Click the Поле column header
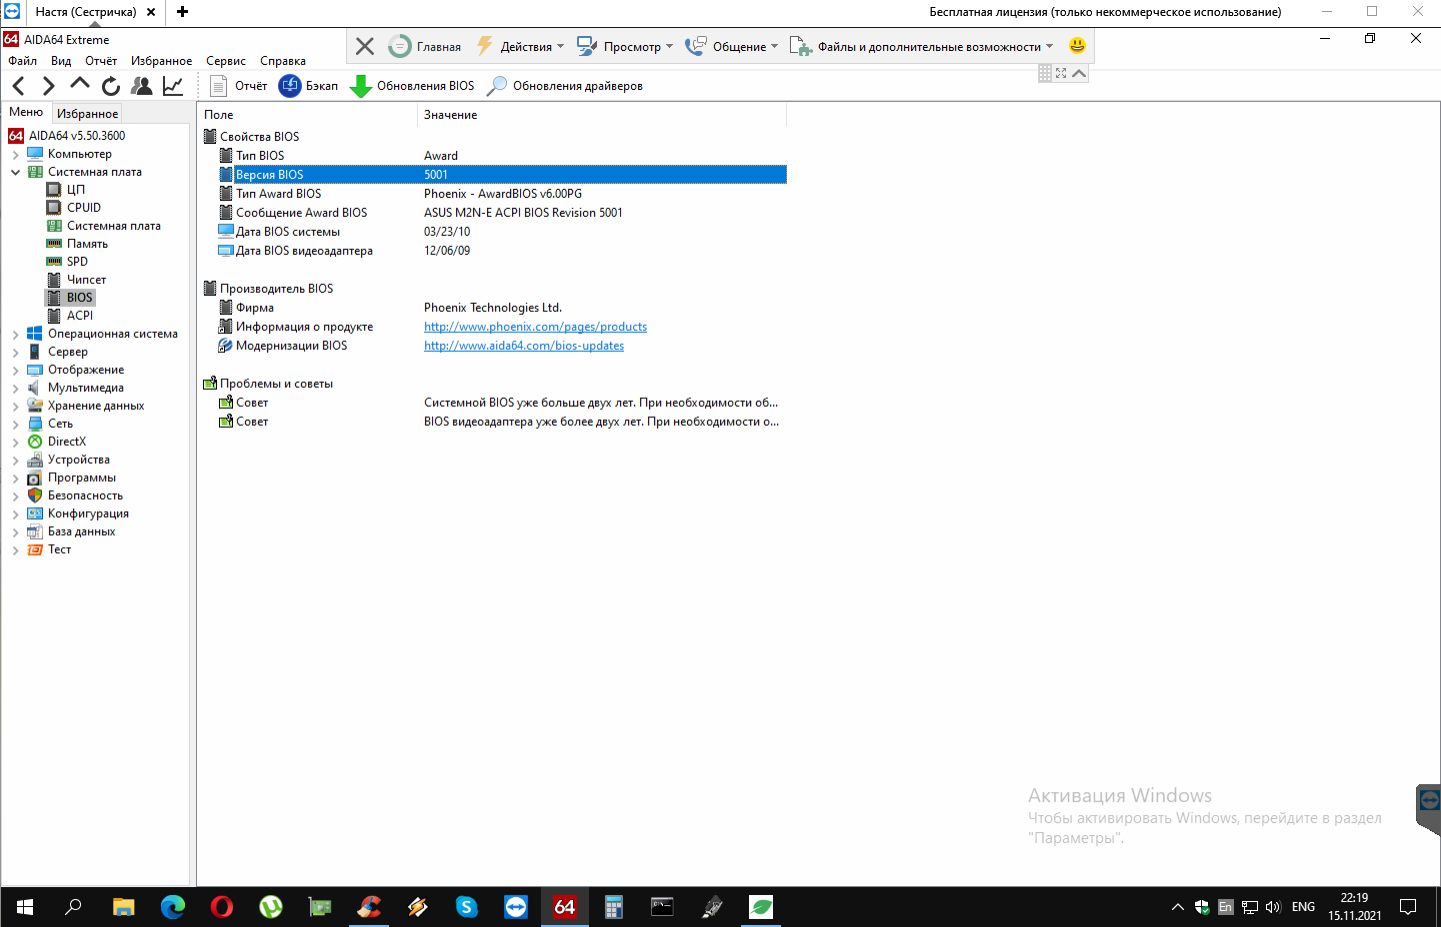Viewport: 1441px width, 927px height. [306, 115]
